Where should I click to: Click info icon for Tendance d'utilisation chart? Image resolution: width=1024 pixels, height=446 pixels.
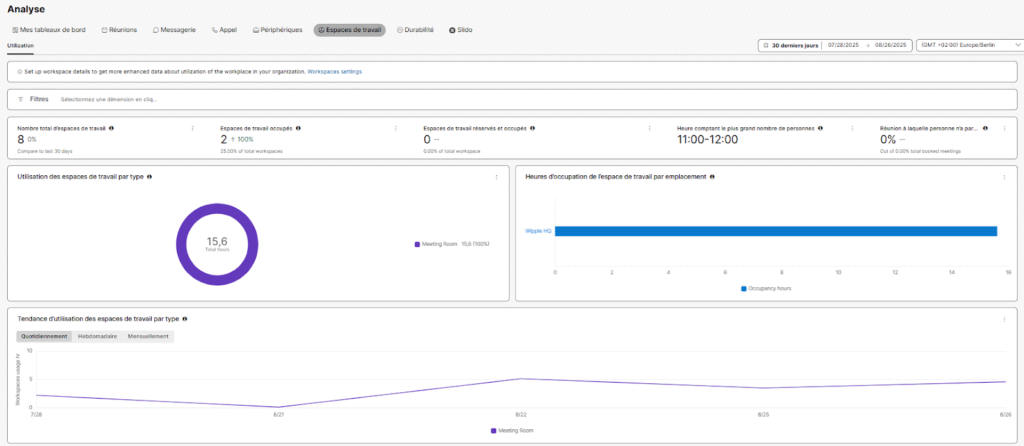(x=185, y=319)
